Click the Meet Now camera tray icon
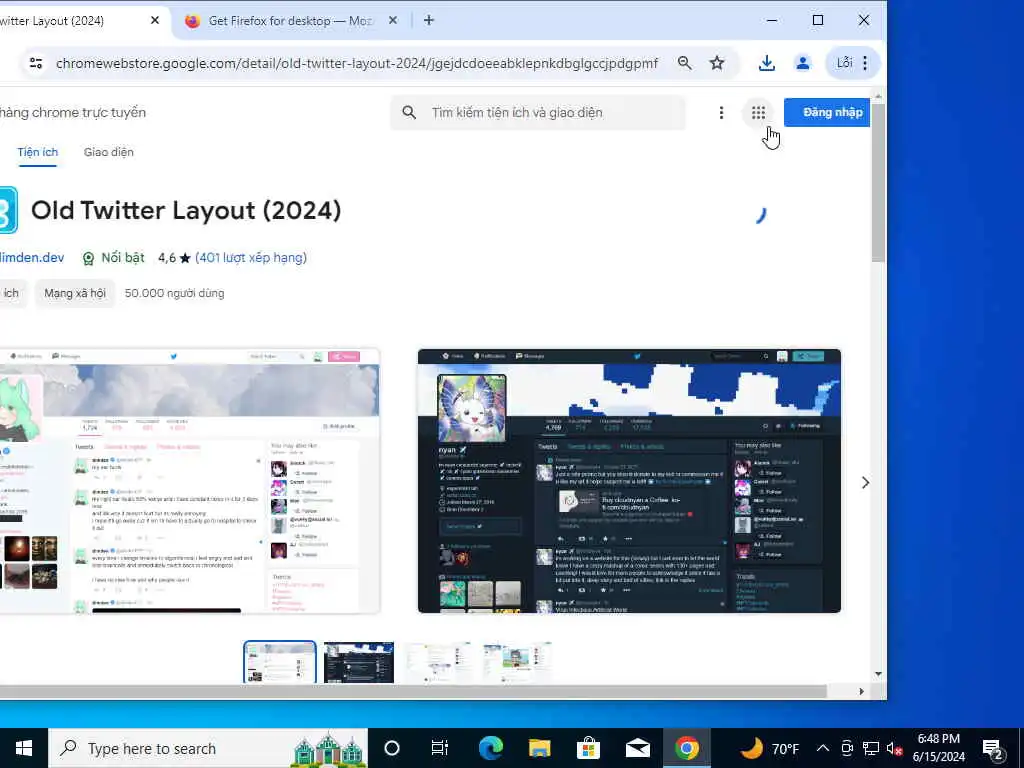Screen dimensions: 1024x768 [847, 748]
